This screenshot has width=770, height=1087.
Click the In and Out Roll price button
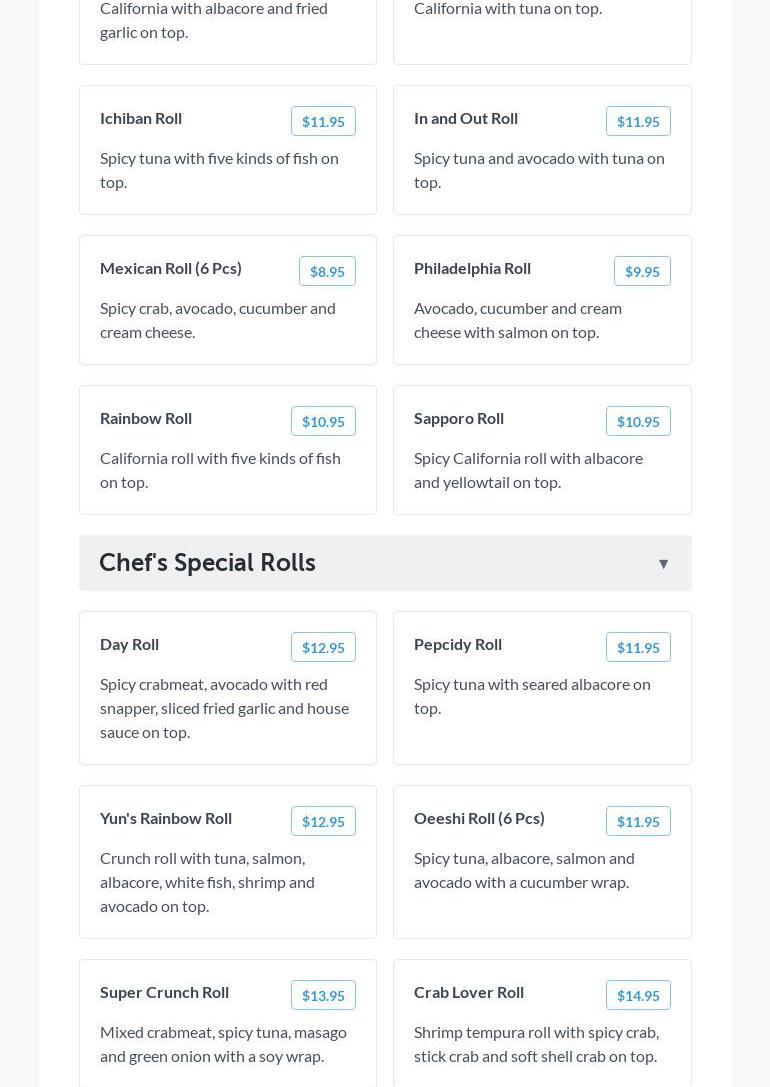click(638, 121)
